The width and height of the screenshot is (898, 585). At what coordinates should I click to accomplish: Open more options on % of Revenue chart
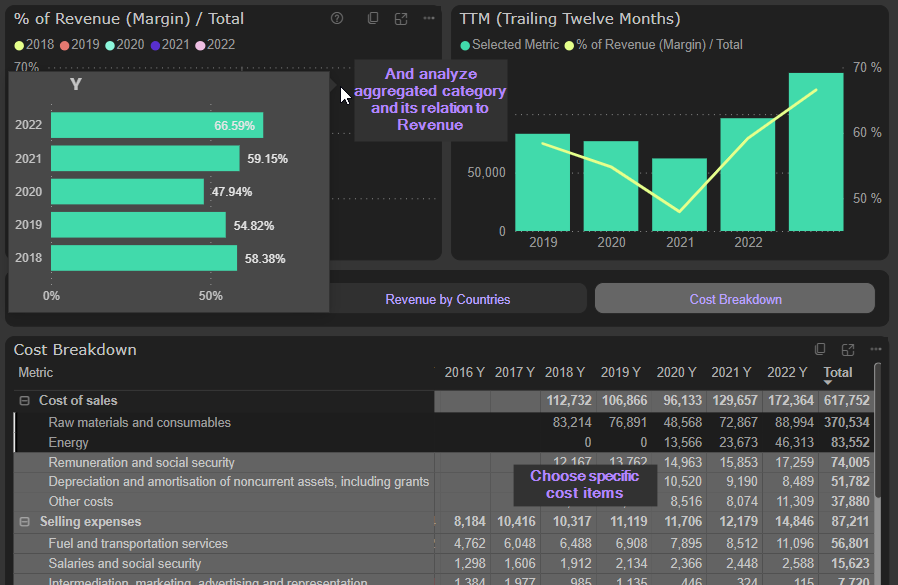point(429,18)
